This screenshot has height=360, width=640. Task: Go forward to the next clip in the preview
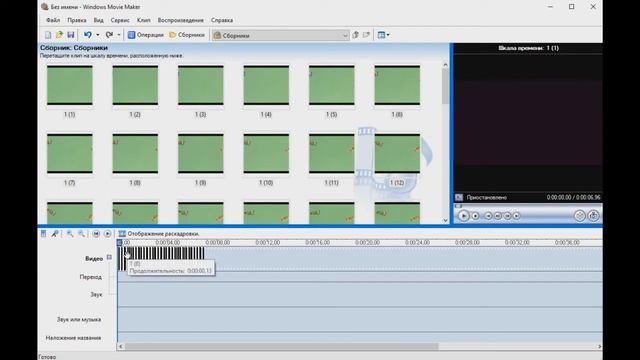coord(517,216)
